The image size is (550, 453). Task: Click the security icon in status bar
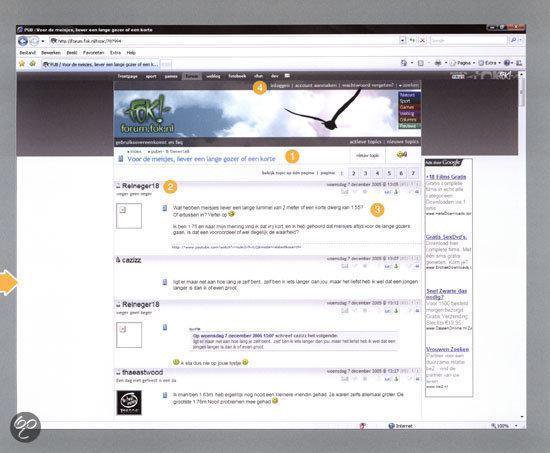(363, 426)
